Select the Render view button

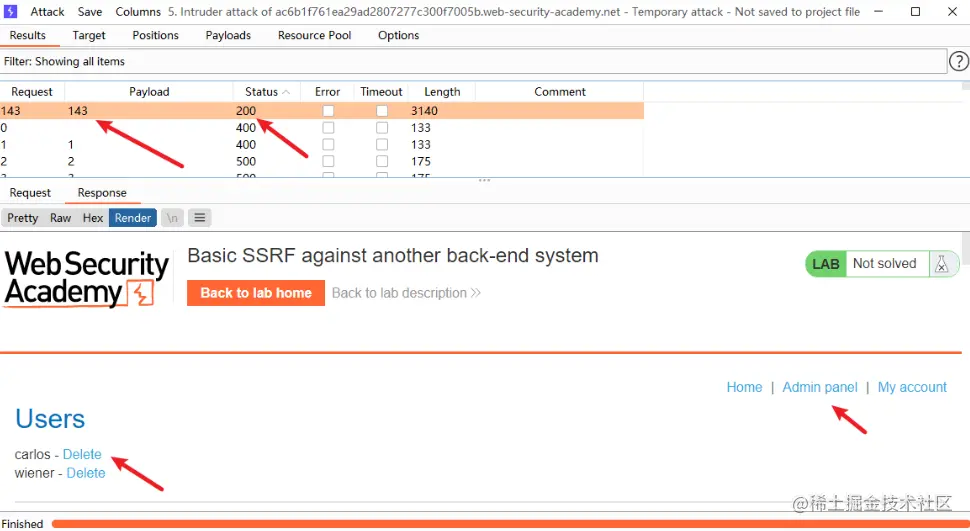click(x=132, y=218)
